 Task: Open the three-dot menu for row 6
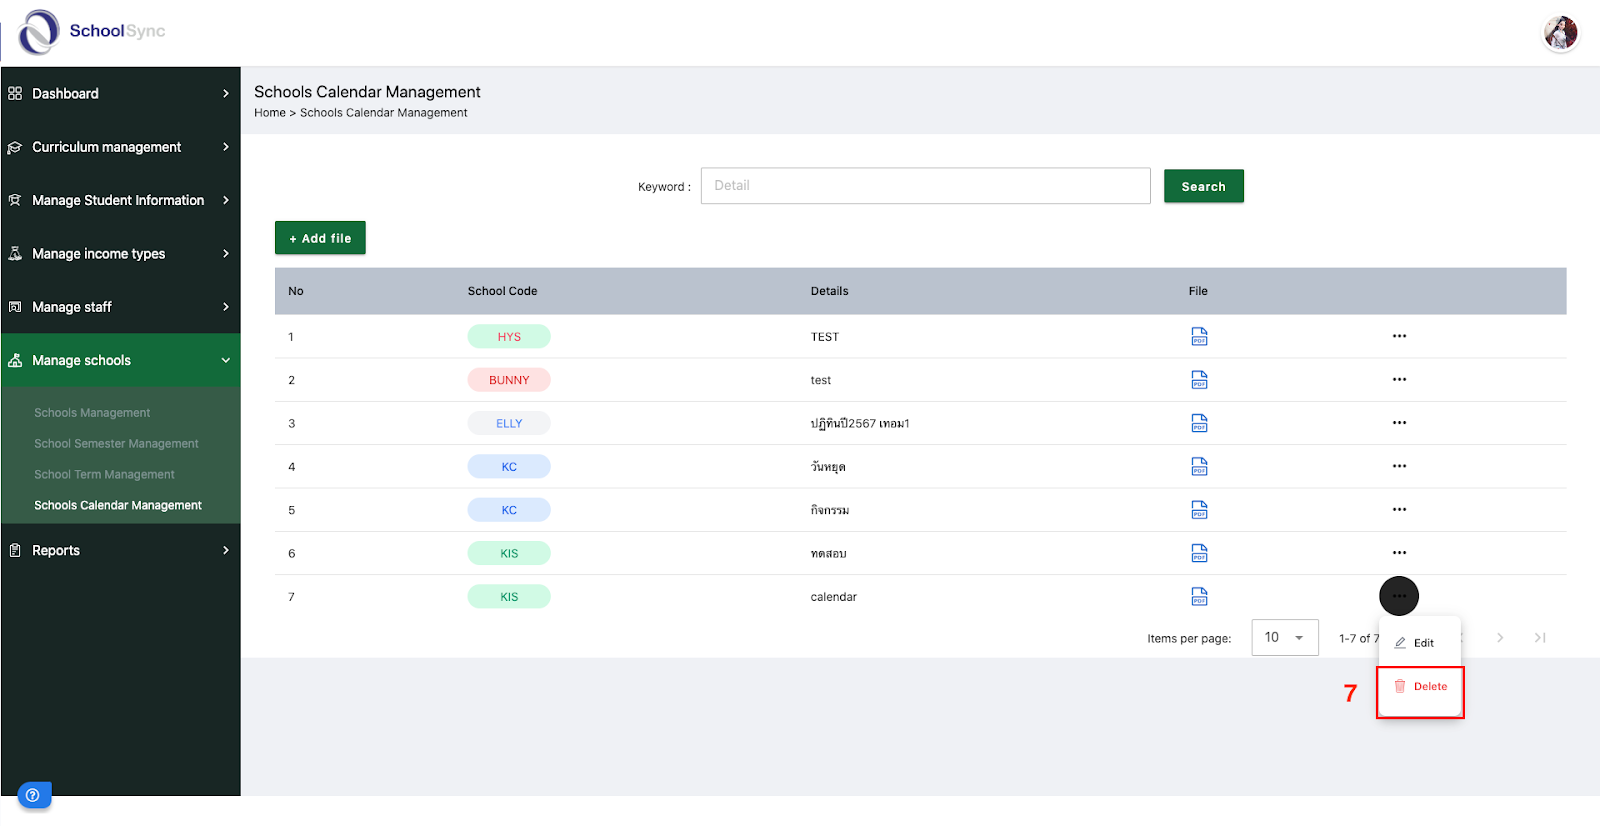point(1399,552)
